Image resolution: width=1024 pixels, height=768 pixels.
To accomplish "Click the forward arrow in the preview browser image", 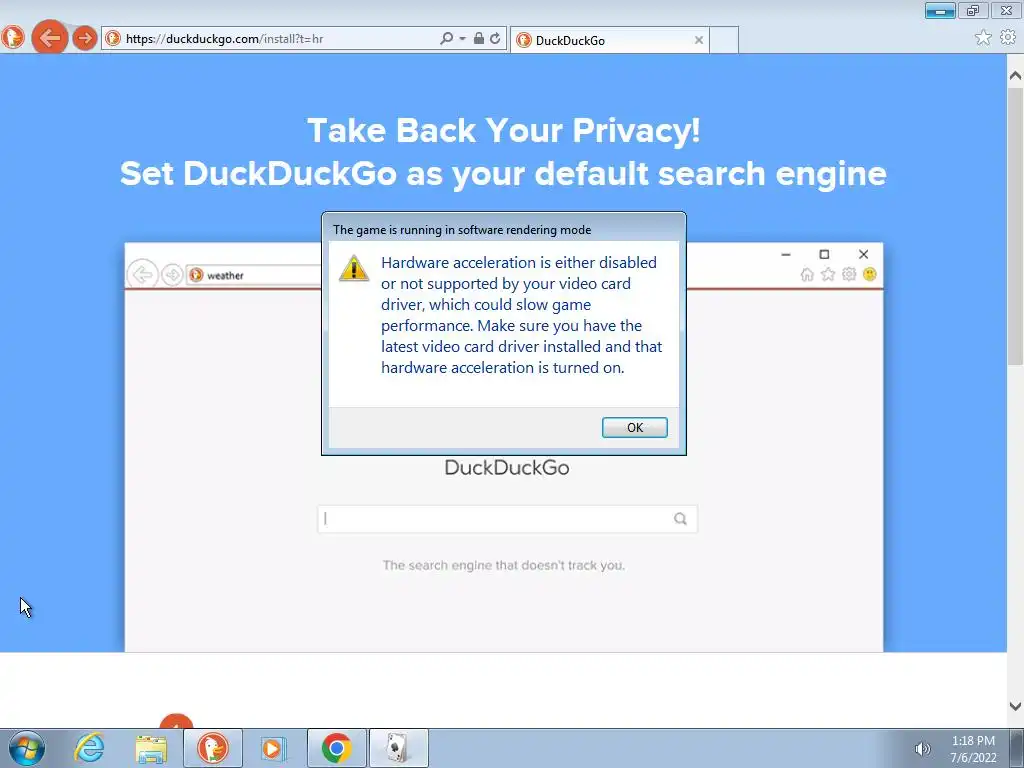I will tap(172, 275).
